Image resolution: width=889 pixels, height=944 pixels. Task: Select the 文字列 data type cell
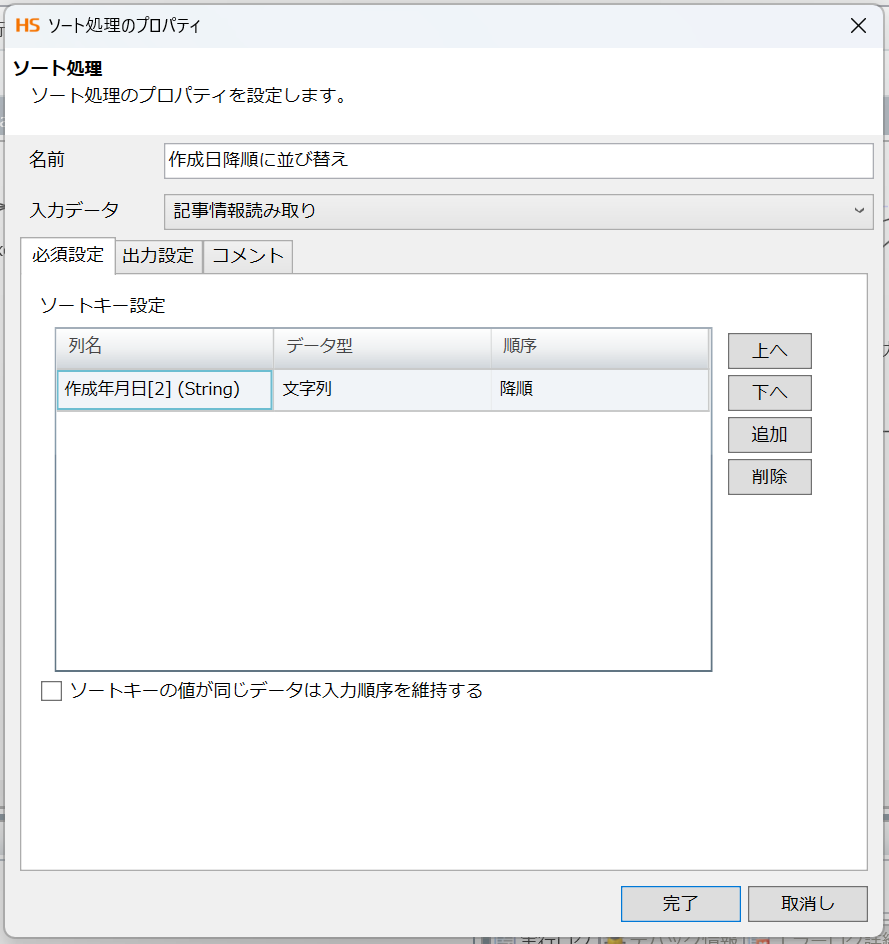coord(380,390)
